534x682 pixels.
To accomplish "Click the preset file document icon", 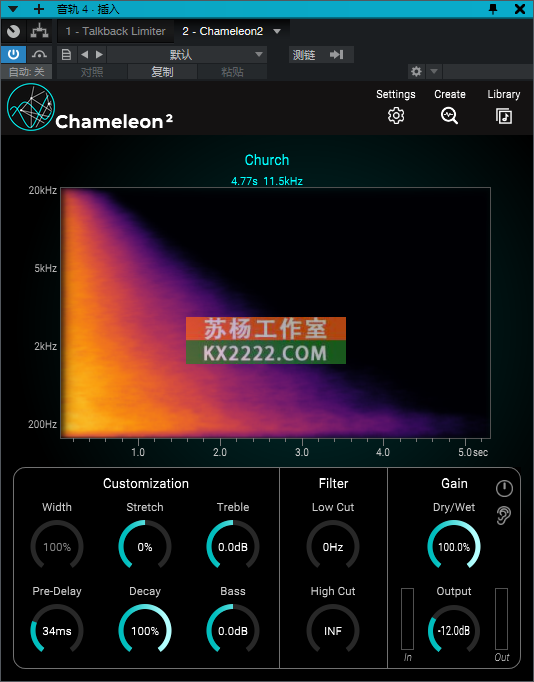I will [66, 55].
